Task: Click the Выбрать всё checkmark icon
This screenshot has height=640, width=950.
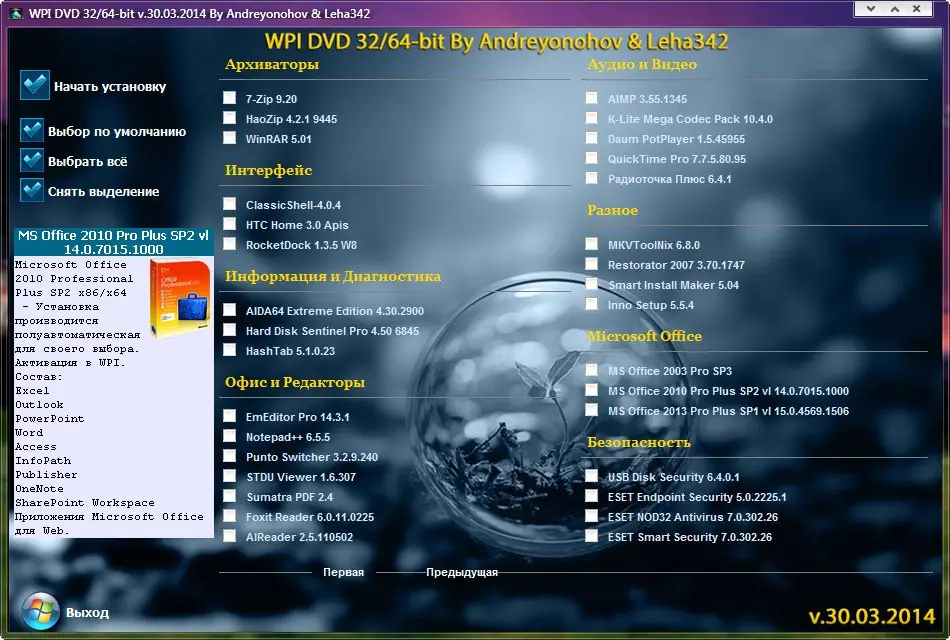Action: [x=32, y=160]
